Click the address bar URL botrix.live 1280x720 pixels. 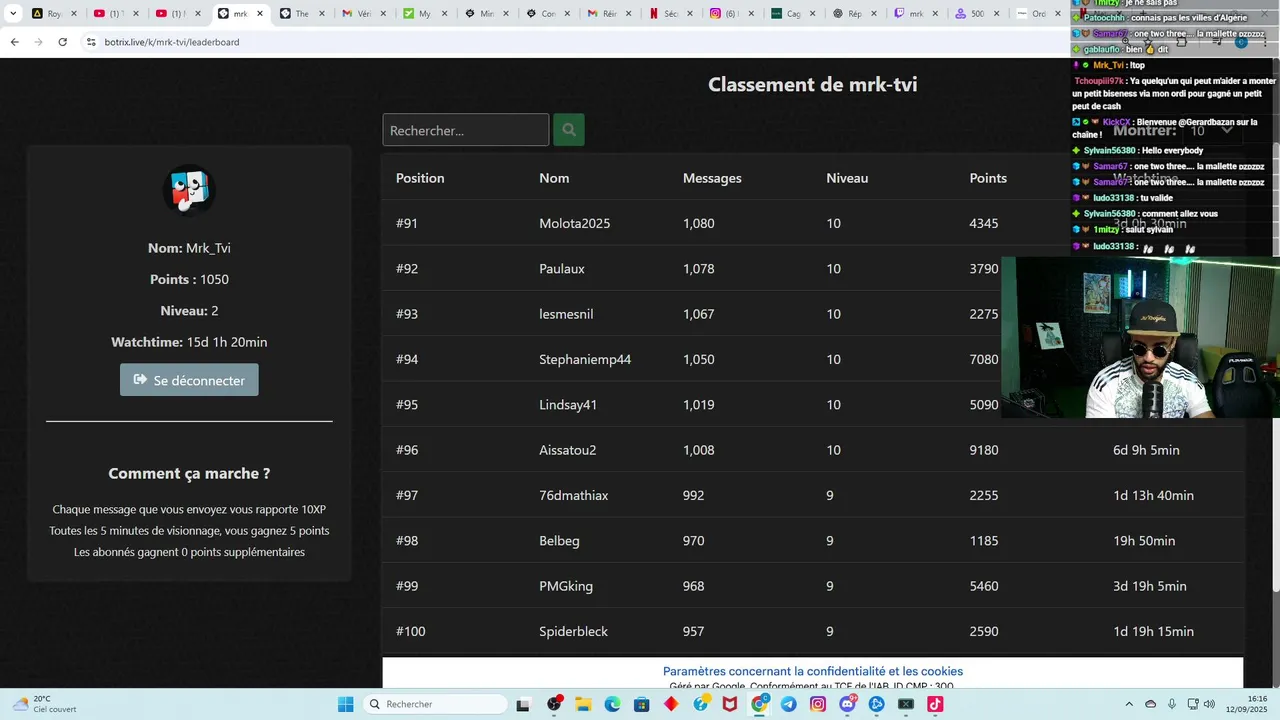coord(172,42)
